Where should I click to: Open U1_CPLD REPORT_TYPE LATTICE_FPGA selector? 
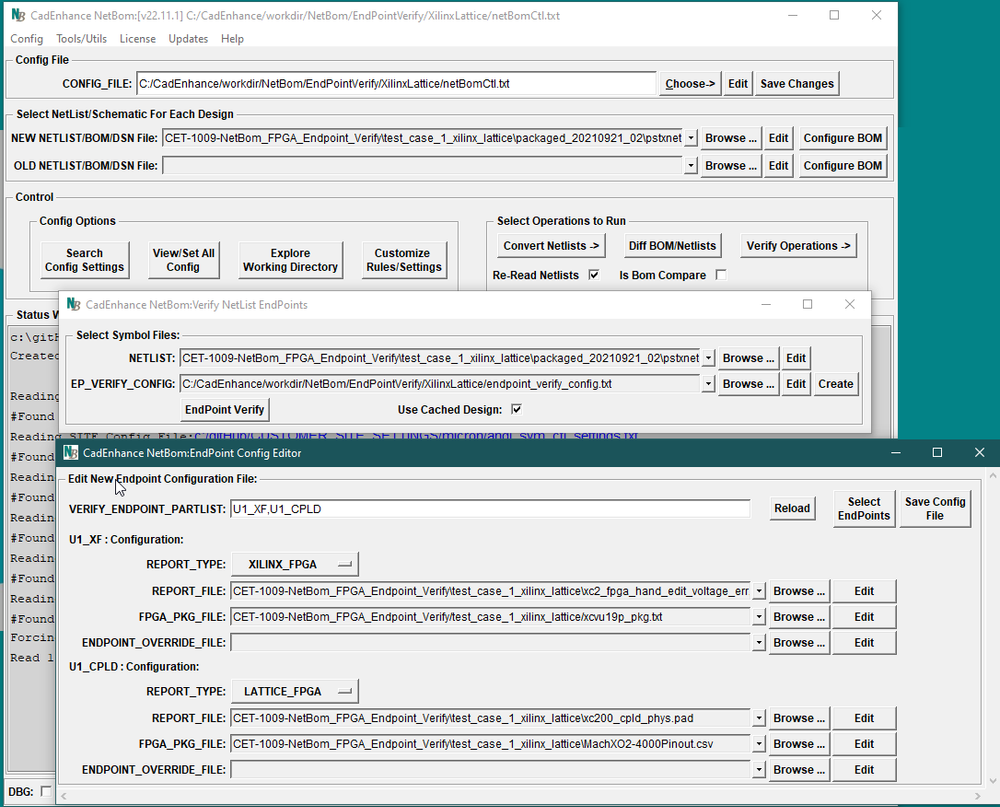coord(295,691)
